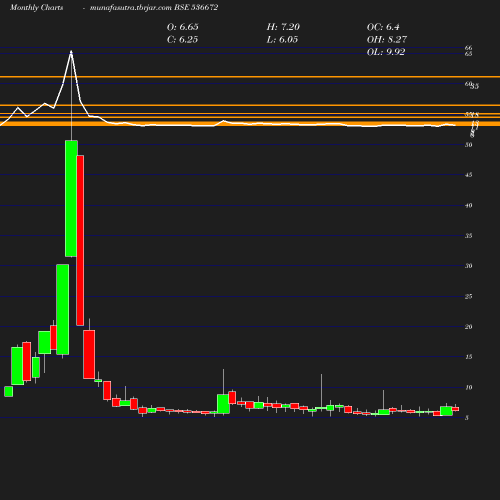The height and width of the screenshot is (500, 500).
Task: Click the peak of the white line
Action: [x=71, y=51]
